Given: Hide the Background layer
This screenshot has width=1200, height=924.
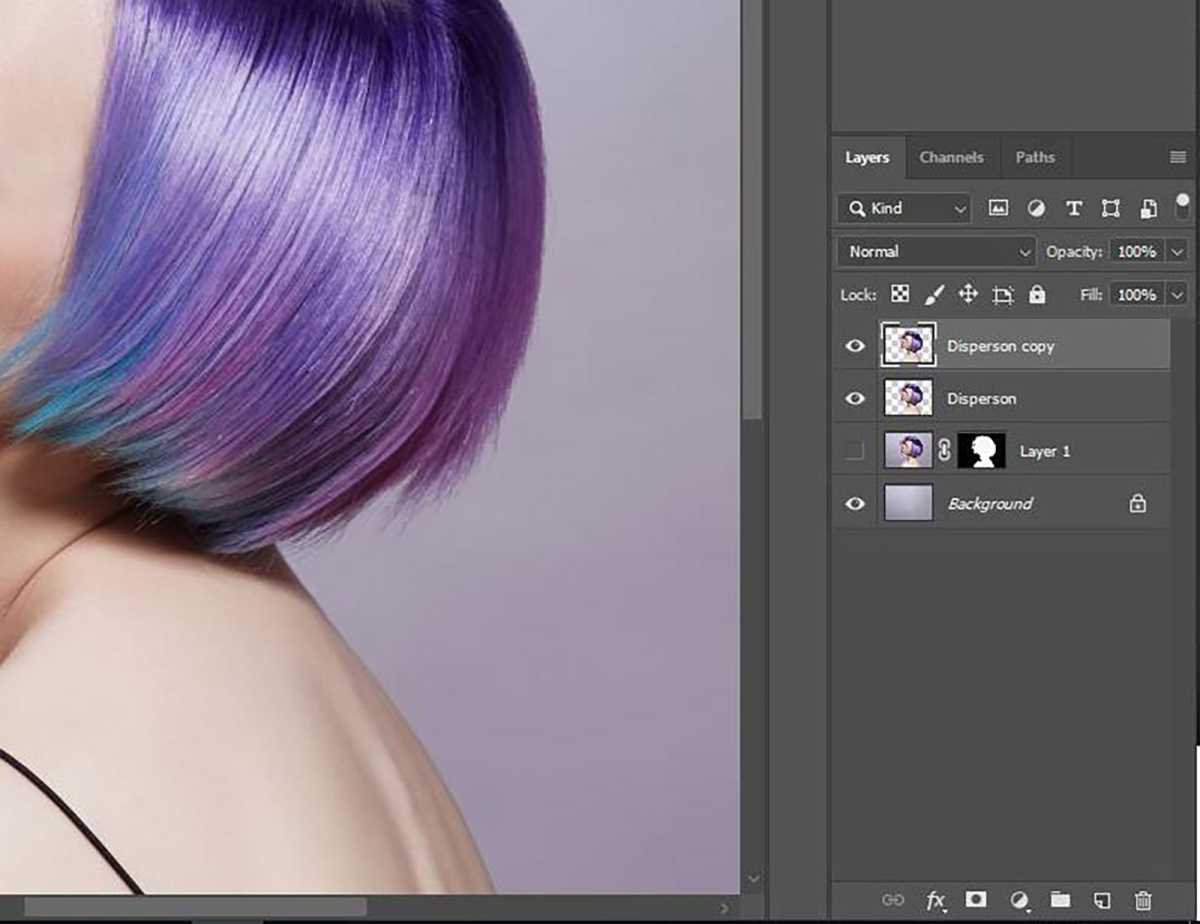Looking at the screenshot, I should pyautogui.click(x=854, y=504).
